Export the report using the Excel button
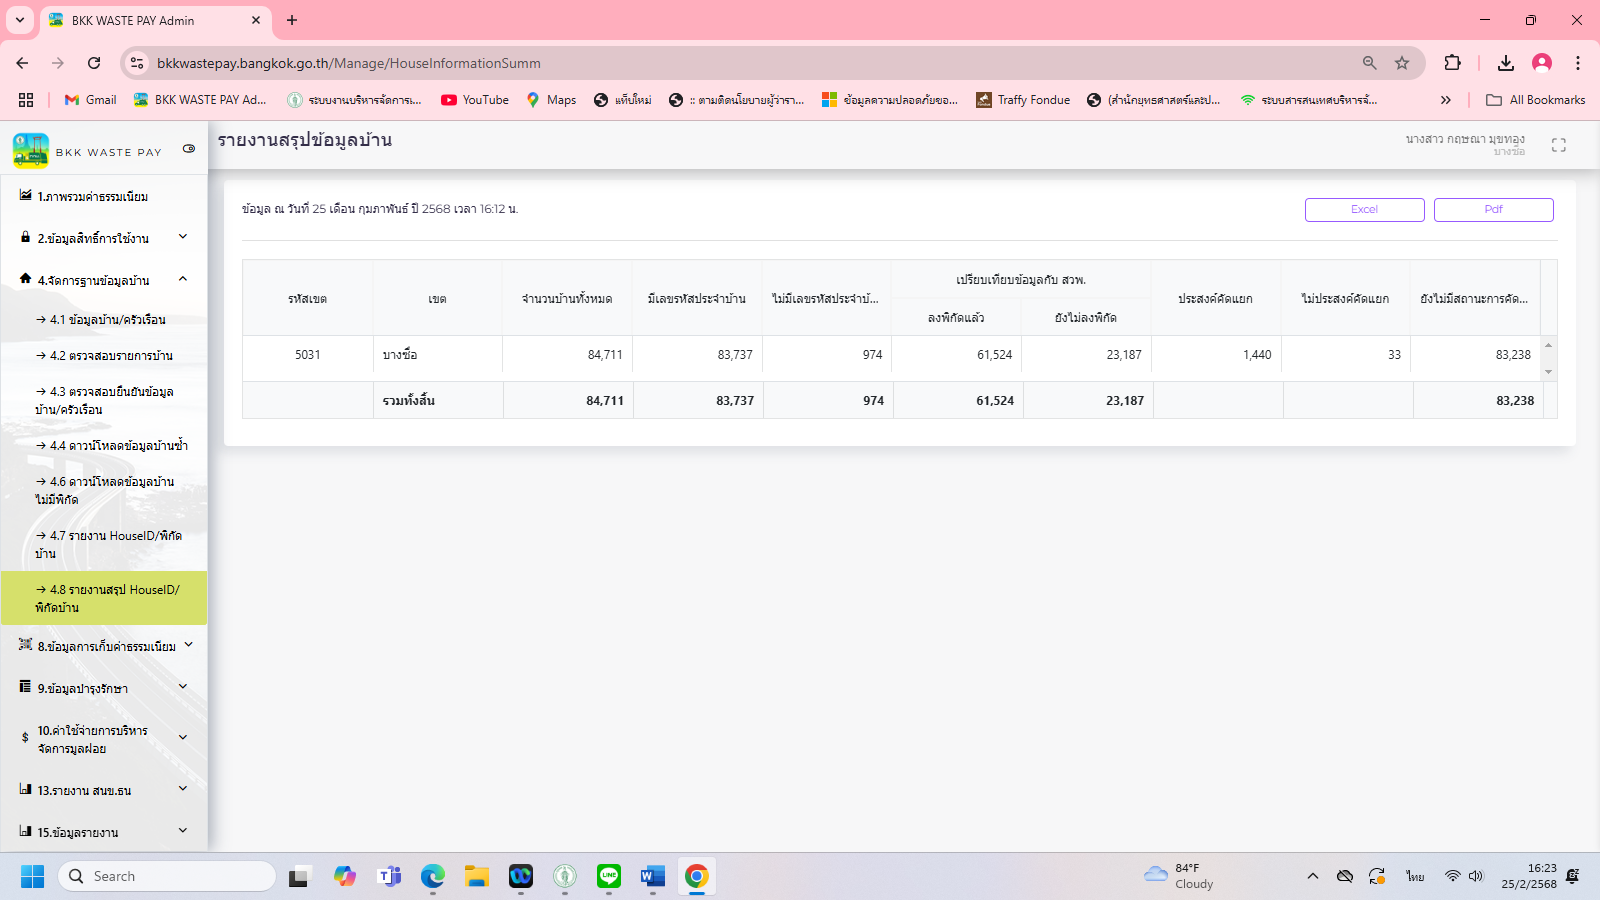Screen dimensions: 1600x900 [1364, 210]
